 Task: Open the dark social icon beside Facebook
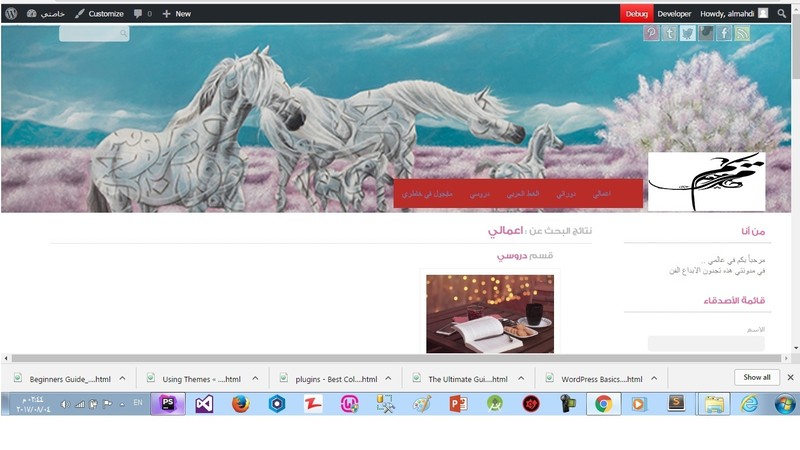(x=706, y=33)
